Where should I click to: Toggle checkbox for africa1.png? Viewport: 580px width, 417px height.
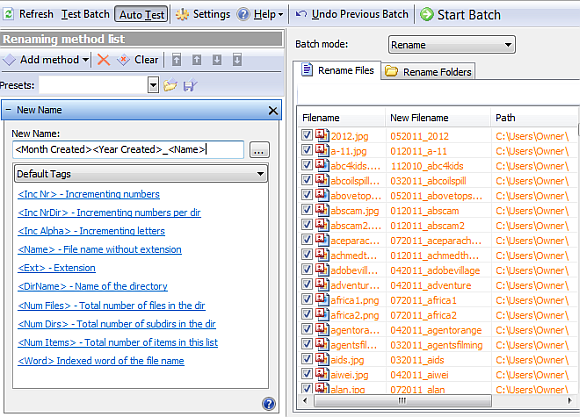[307, 299]
